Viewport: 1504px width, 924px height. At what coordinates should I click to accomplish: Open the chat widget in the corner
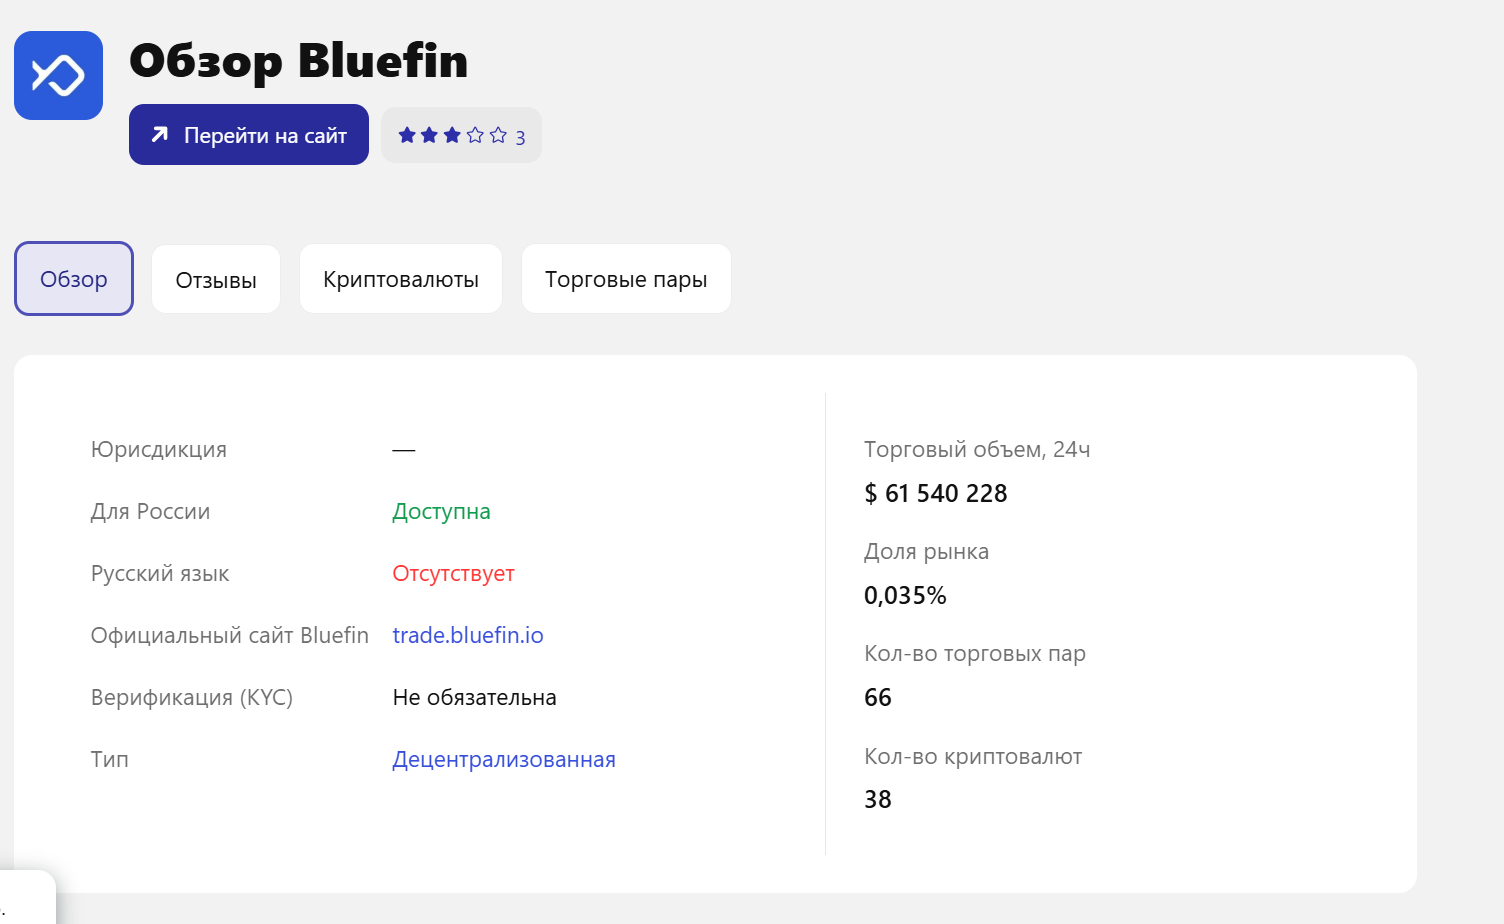tap(27, 900)
